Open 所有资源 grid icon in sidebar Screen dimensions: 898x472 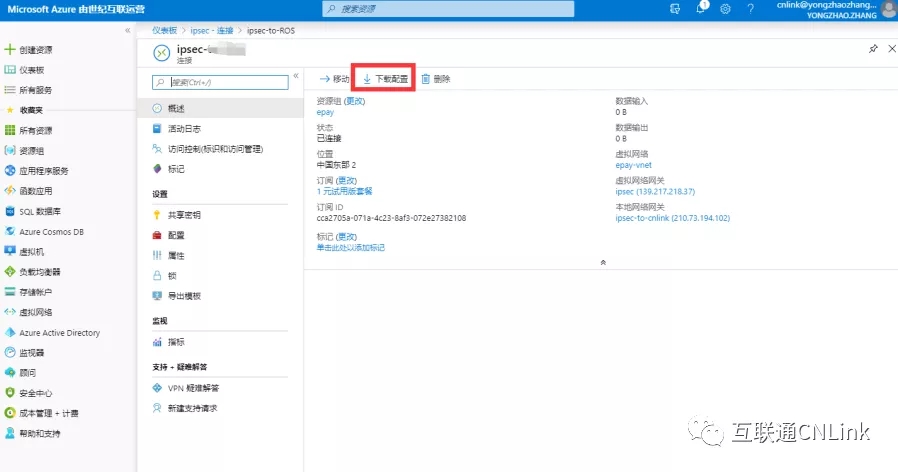point(10,130)
